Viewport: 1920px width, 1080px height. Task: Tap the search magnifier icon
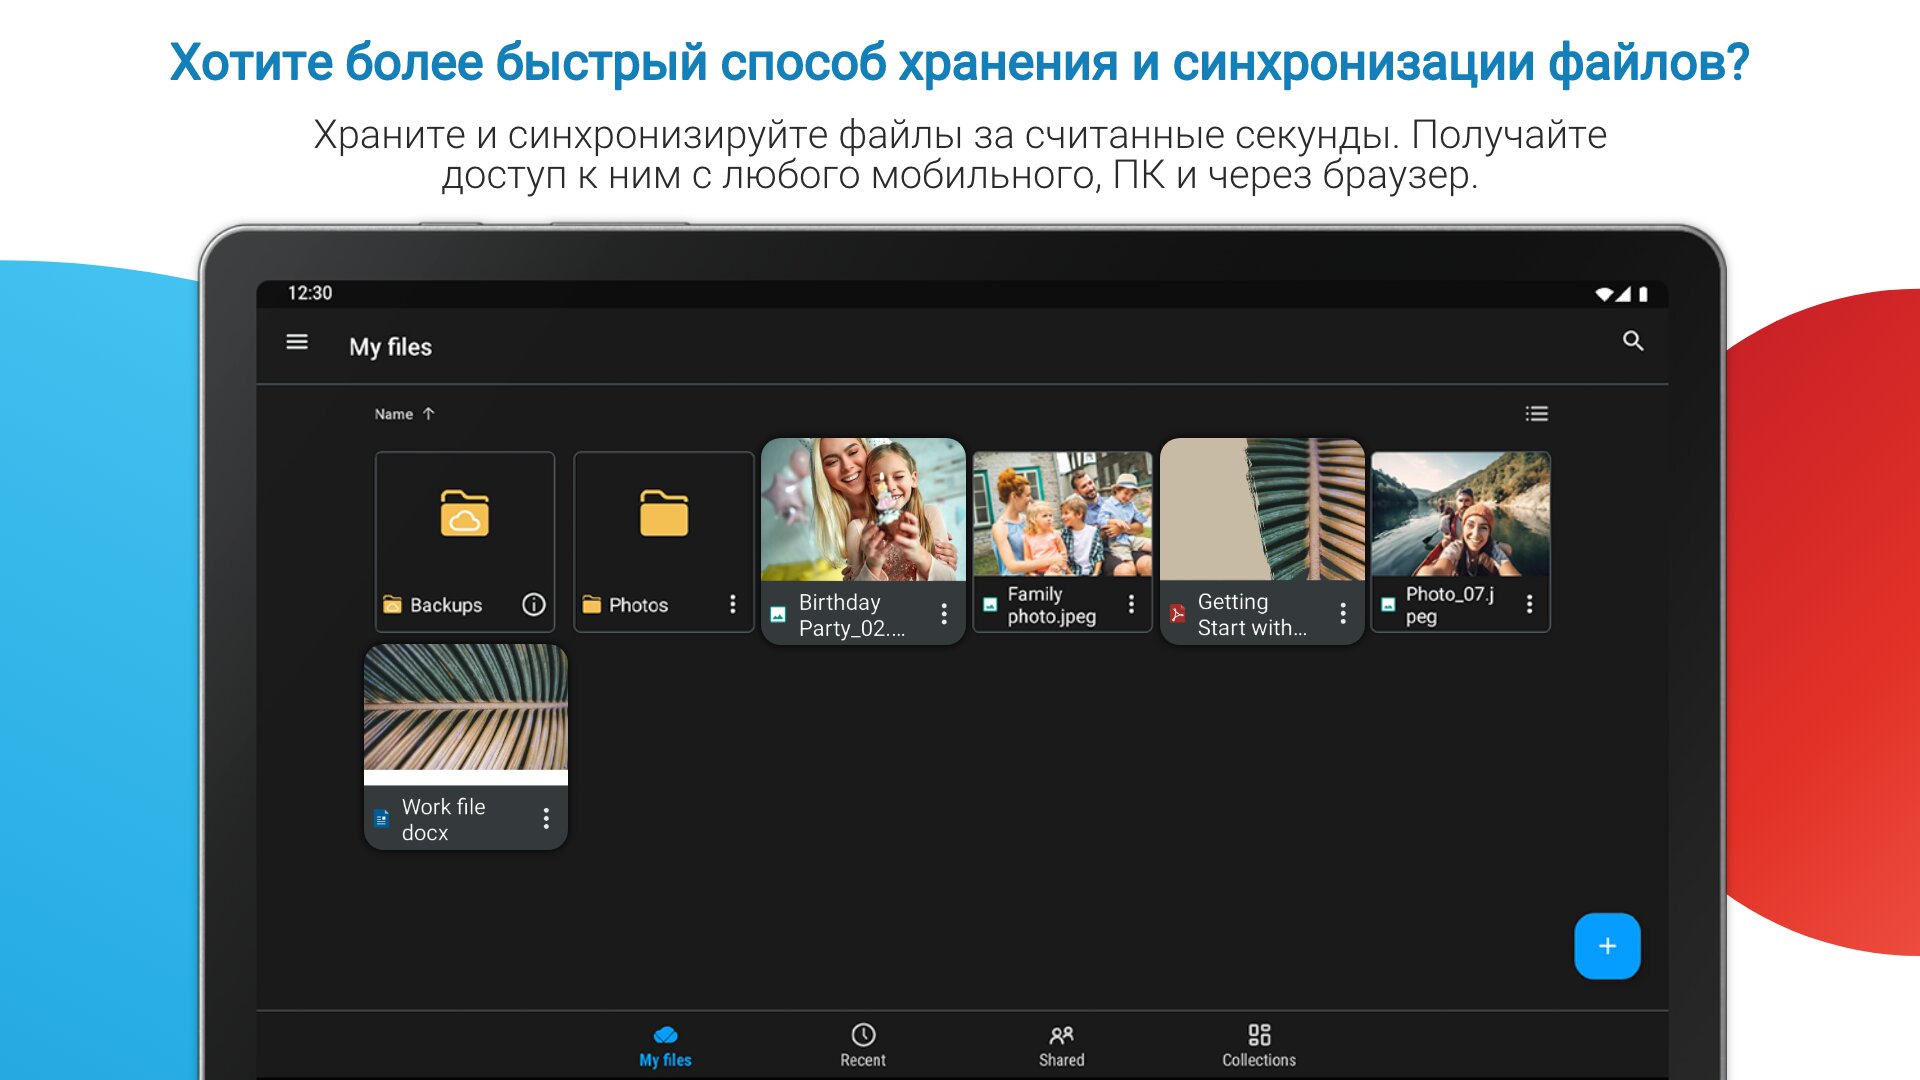point(1632,342)
